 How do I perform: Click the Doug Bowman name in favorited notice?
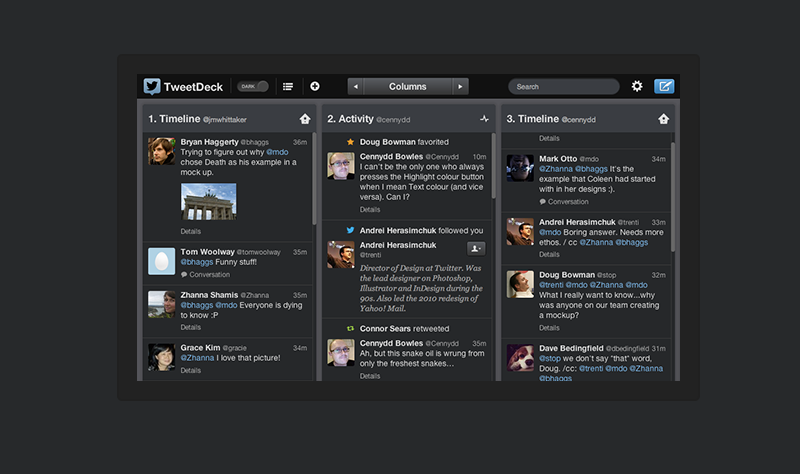click(x=387, y=142)
